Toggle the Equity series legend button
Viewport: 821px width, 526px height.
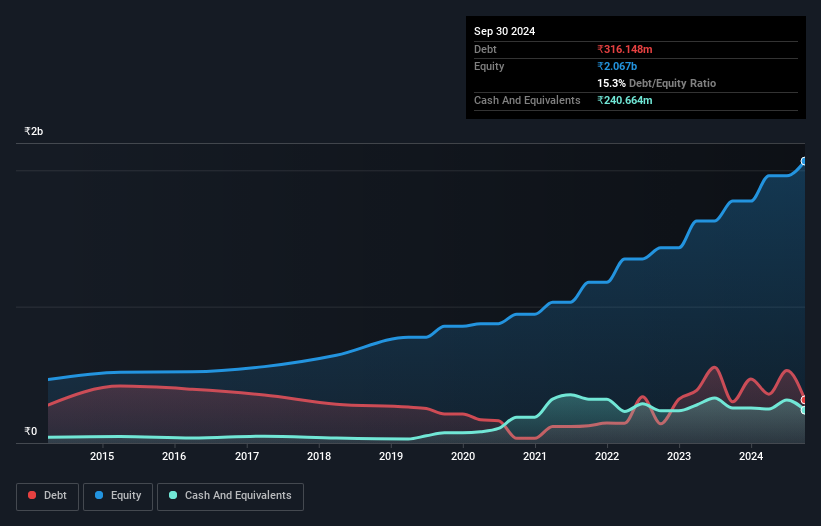coord(118,496)
